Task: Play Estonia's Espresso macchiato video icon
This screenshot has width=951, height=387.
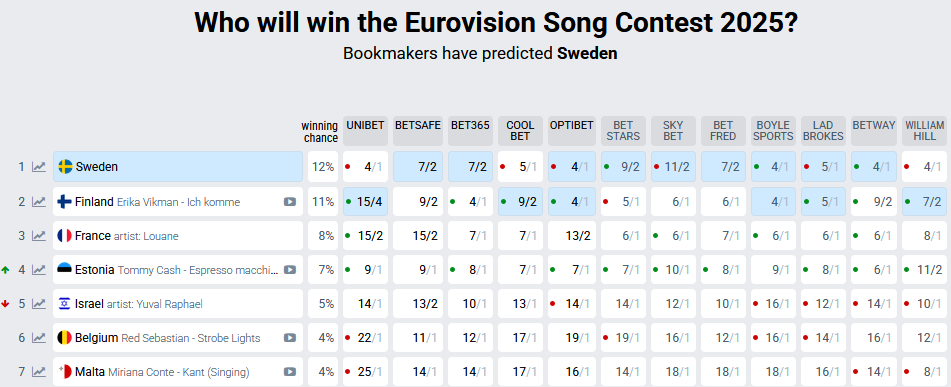Action: [x=290, y=270]
